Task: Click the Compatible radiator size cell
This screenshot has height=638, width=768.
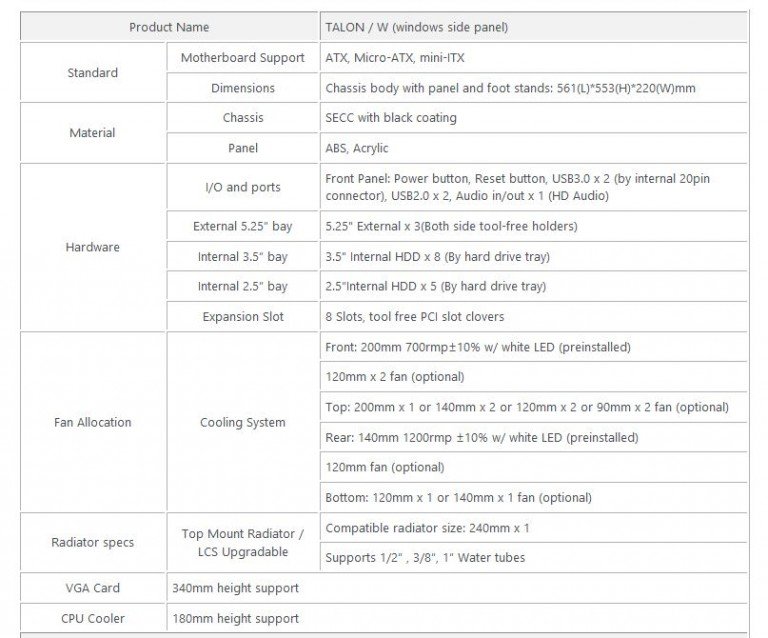Action: pos(533,528)
